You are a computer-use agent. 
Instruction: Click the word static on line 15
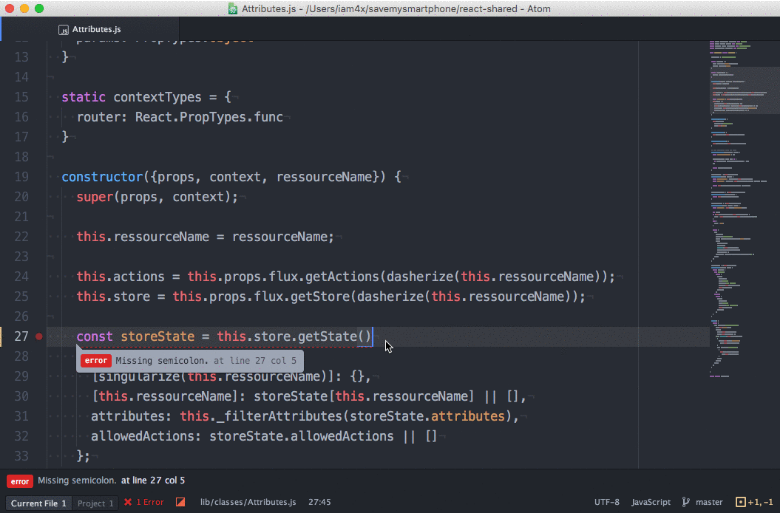click(83, 97)
